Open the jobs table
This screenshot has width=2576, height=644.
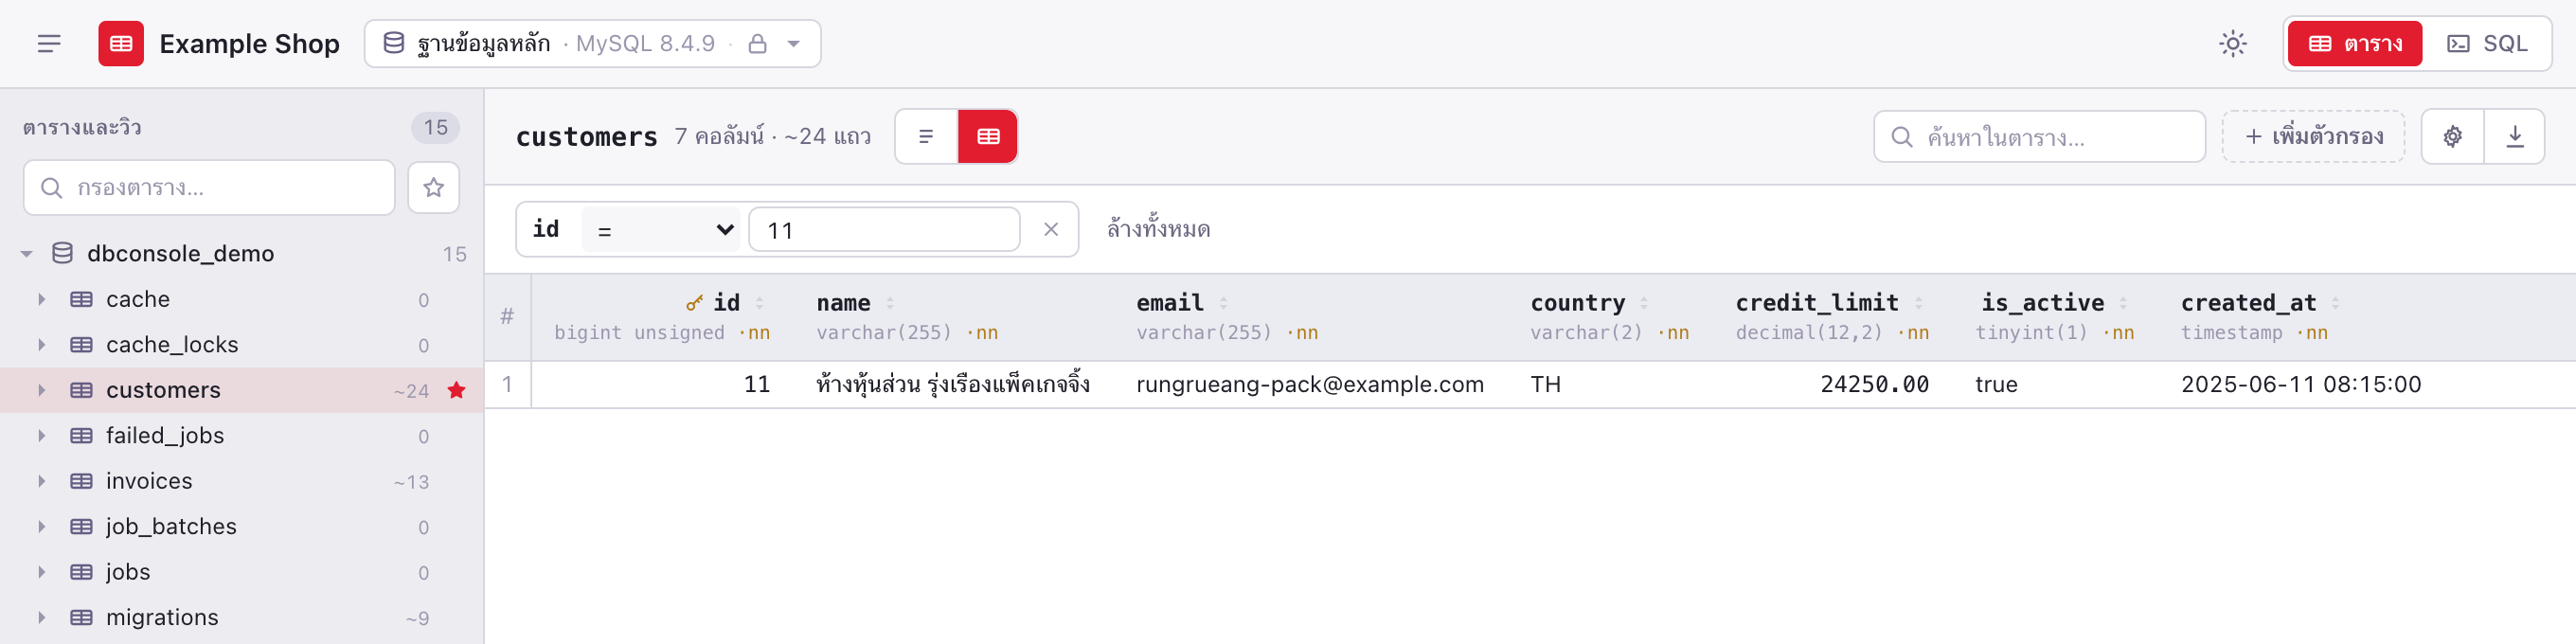click(242, 573)
